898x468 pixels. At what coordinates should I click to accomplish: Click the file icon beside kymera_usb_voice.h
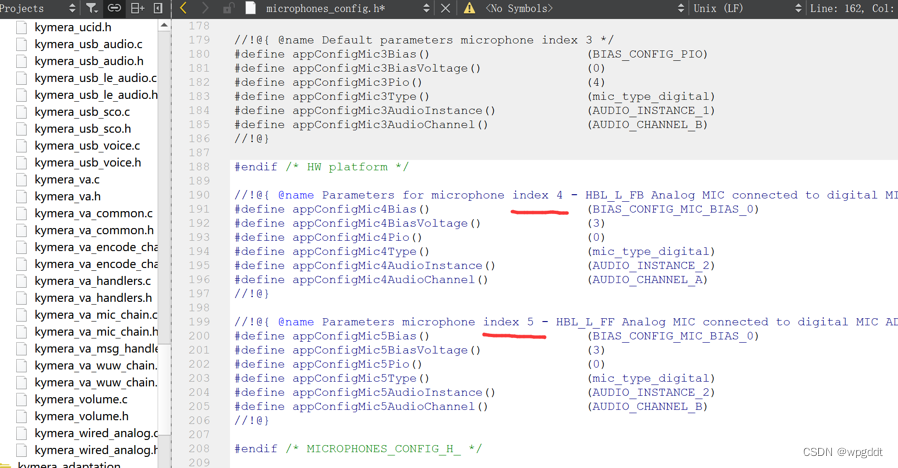click(22, 162)
